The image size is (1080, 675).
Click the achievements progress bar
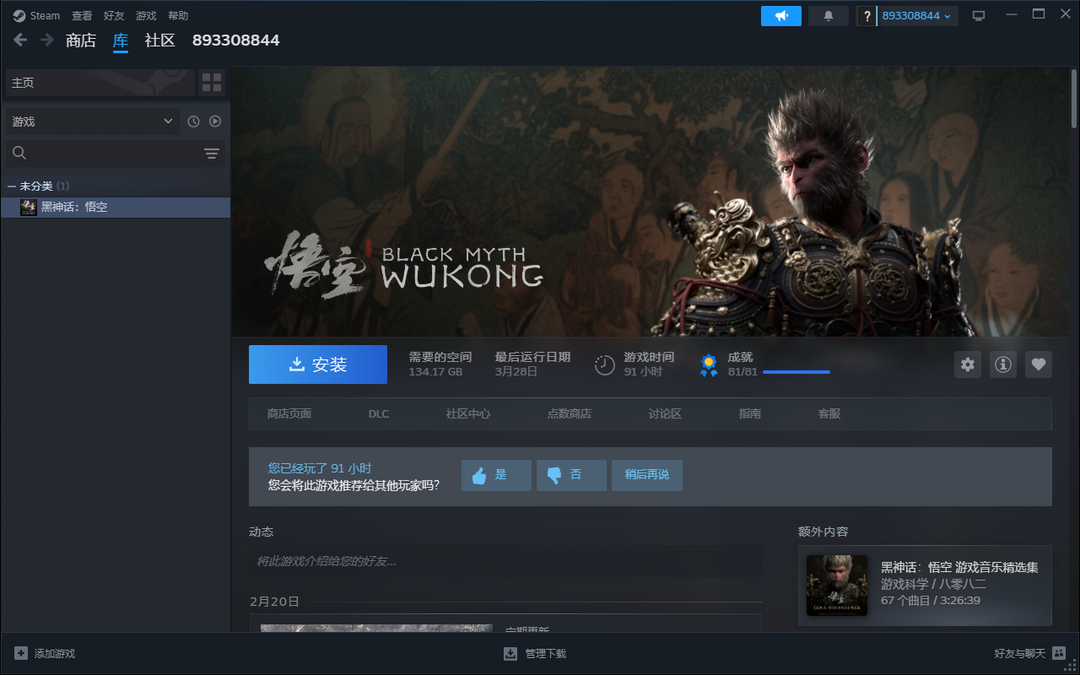796,372
